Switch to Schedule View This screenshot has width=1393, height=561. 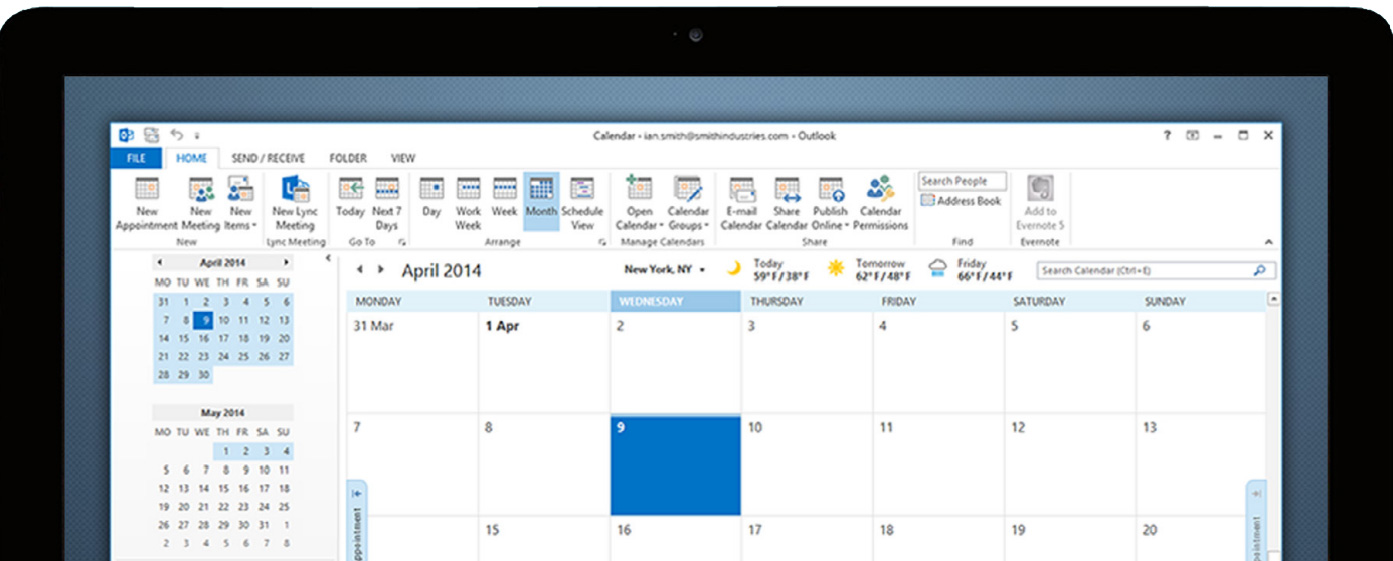pyautogui.click(x=582, y=204)
